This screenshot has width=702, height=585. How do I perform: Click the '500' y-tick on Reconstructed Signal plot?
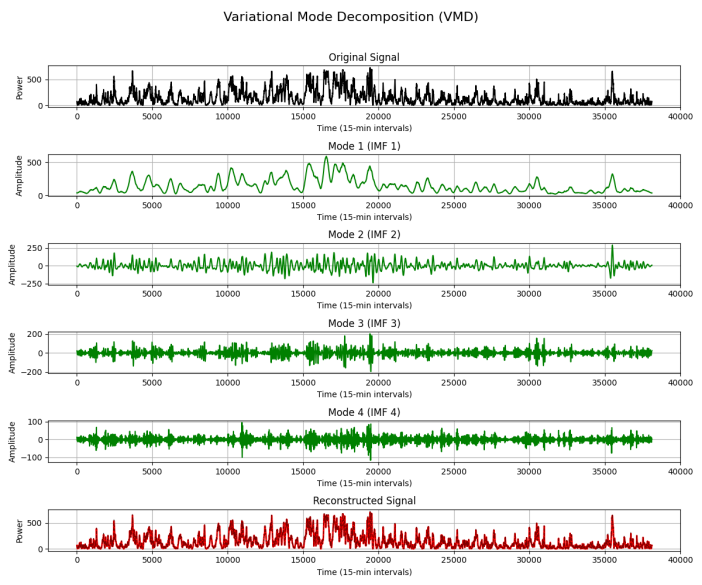pyautogui.click(x=35, y=523)
